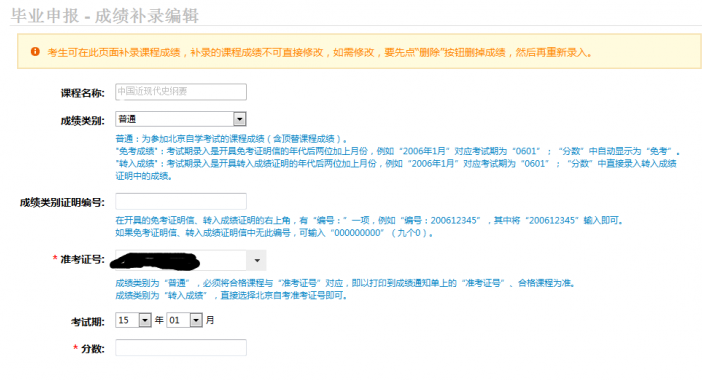
Task: Click the 考试期 label
Action: tap(88, 322)
